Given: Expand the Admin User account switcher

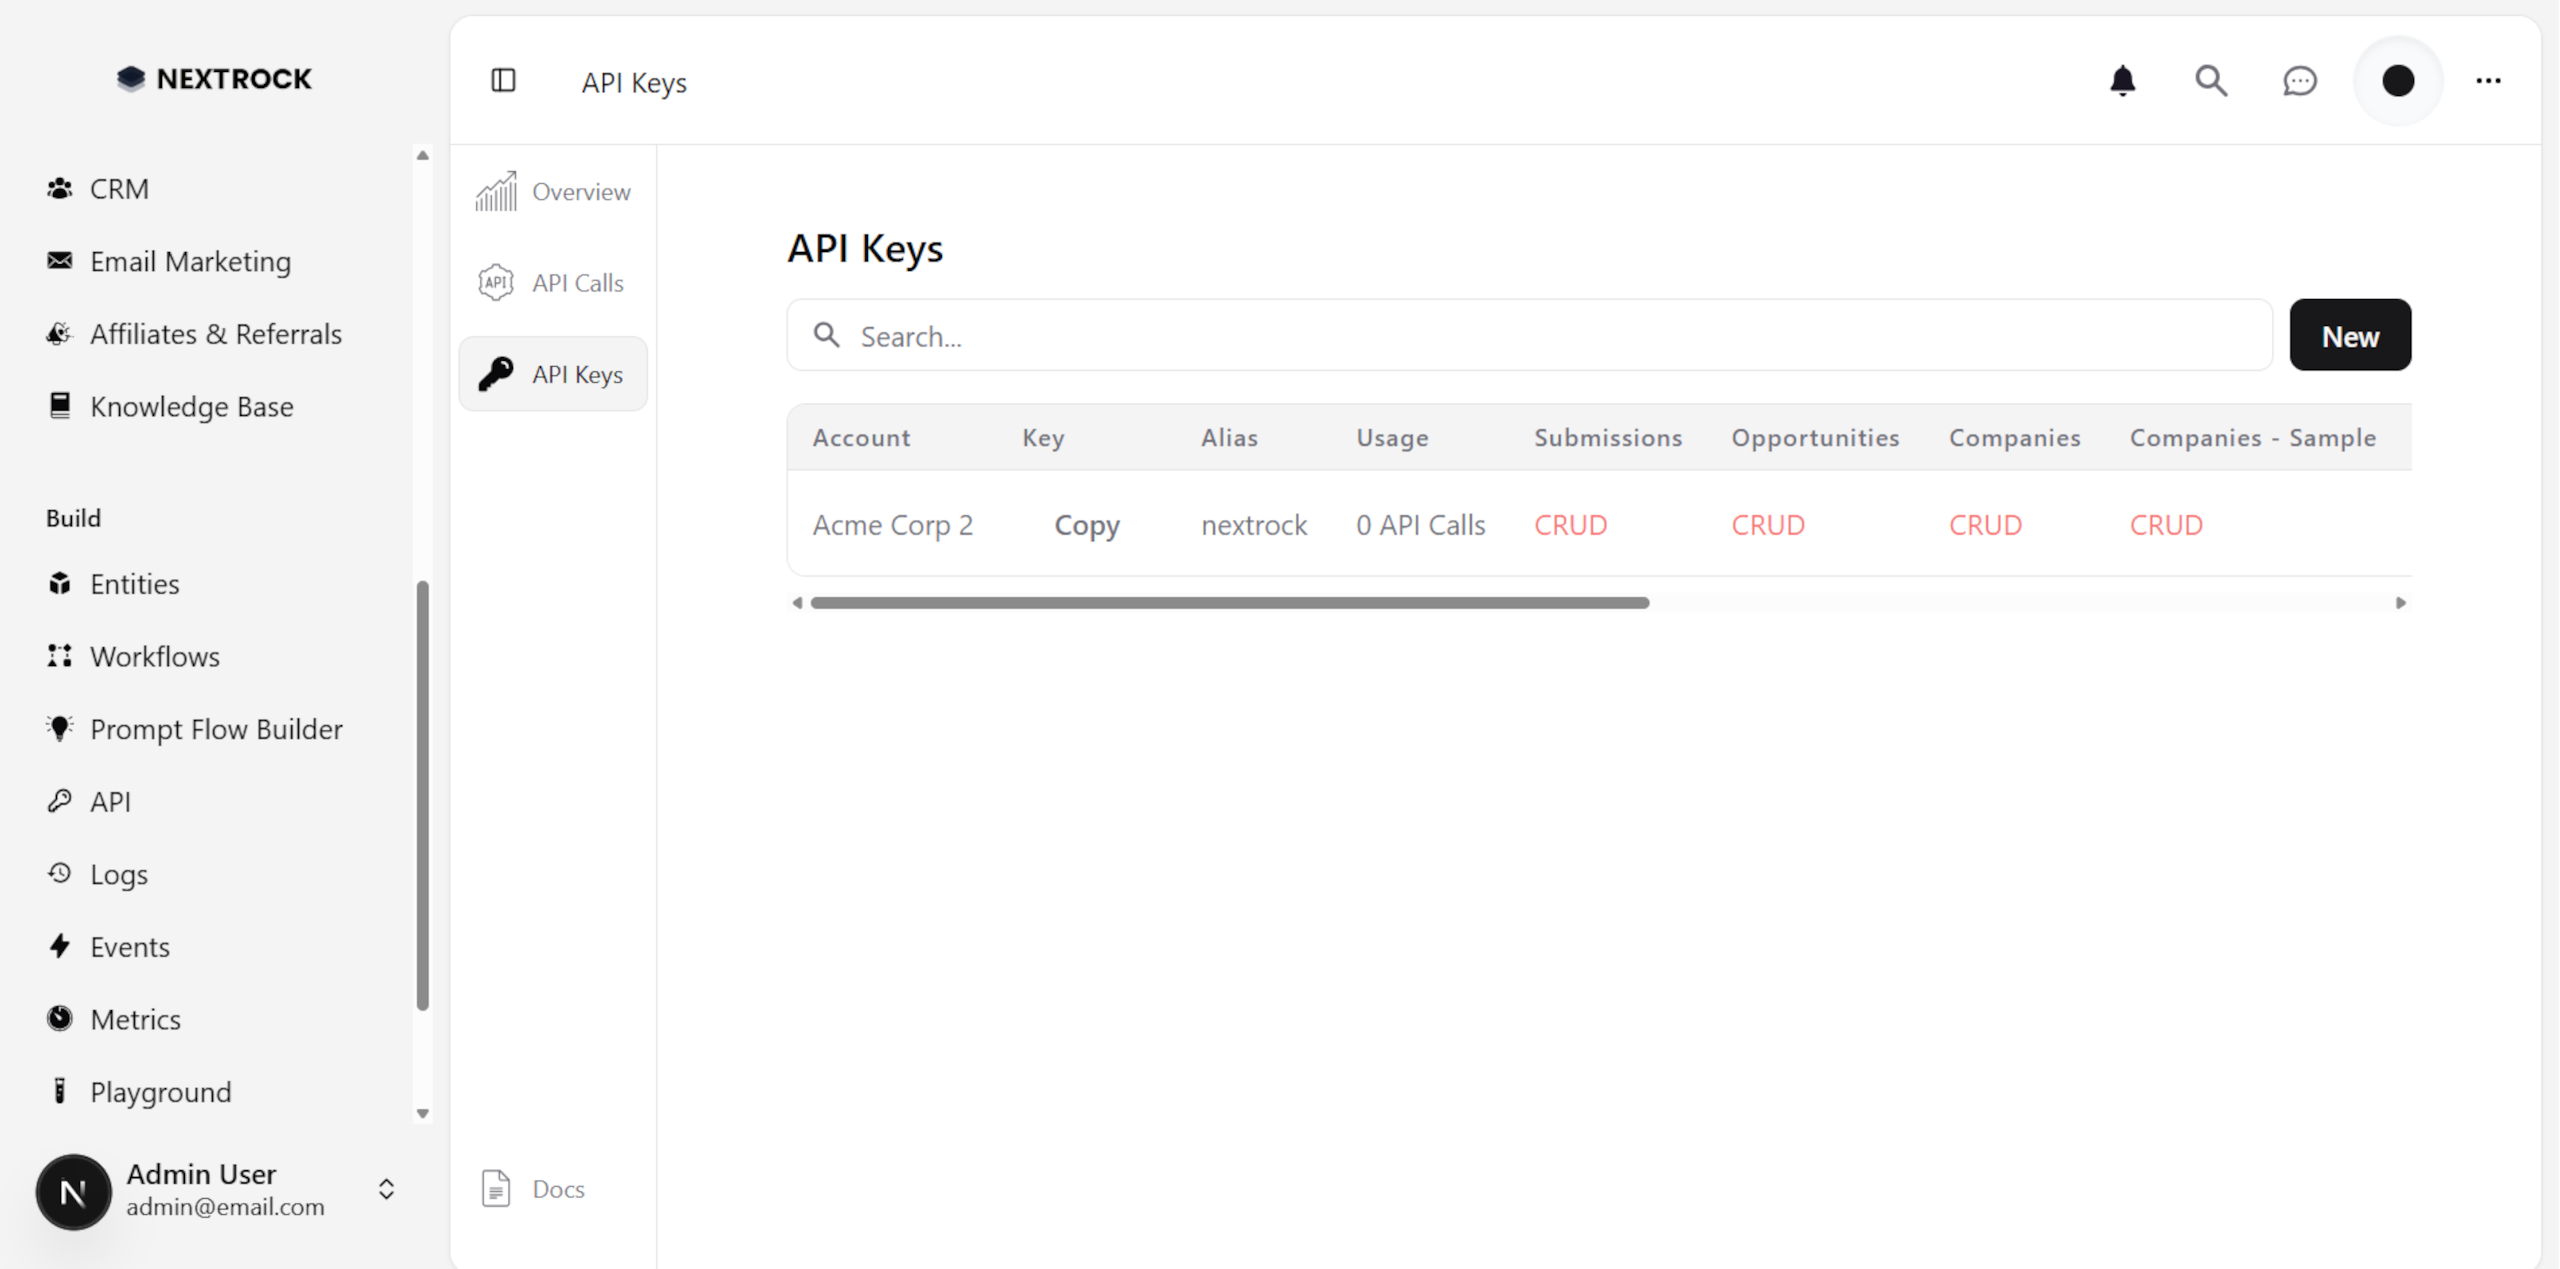Looking at the screenshot, I should tap(386, 1189).
